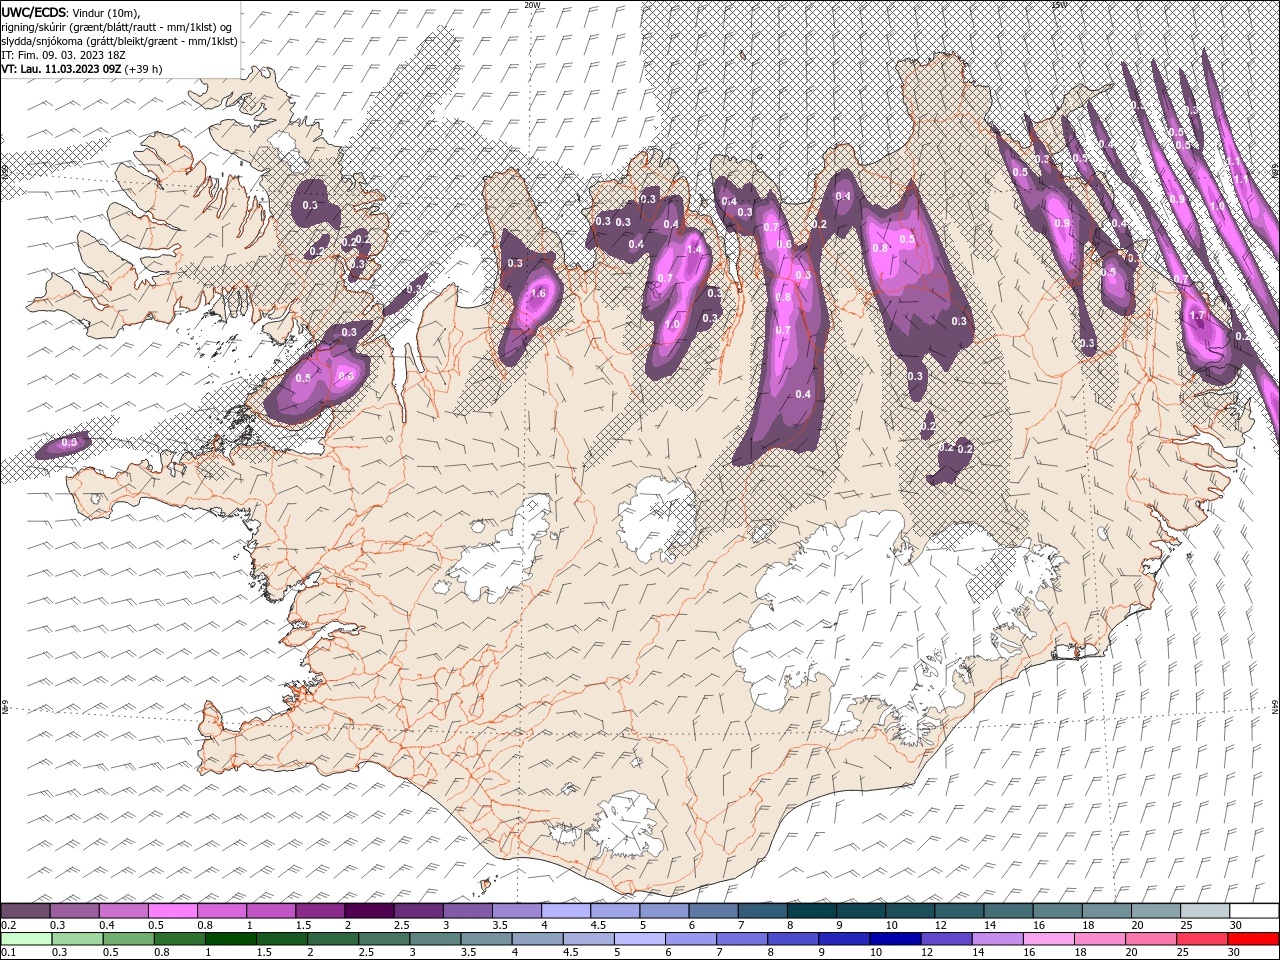Click the '15W' longitude label
This screenshot has width=1280, height=960.
tap(1058, 5)
